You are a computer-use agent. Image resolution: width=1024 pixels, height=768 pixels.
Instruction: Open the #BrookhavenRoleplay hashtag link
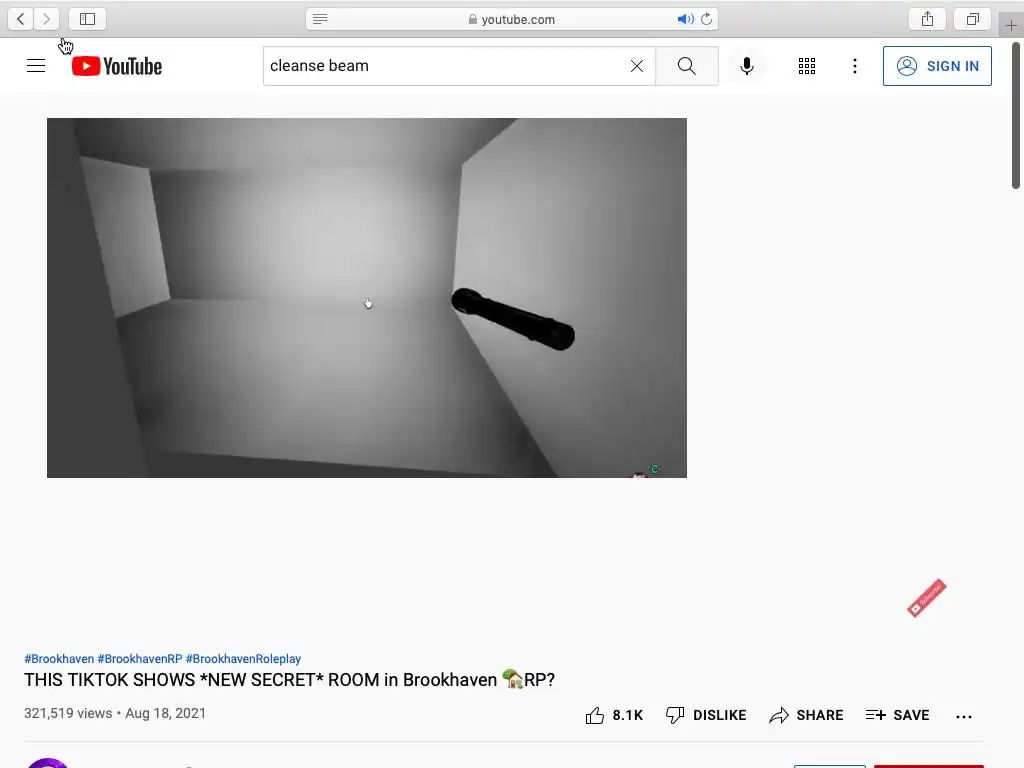pos(244,659)
